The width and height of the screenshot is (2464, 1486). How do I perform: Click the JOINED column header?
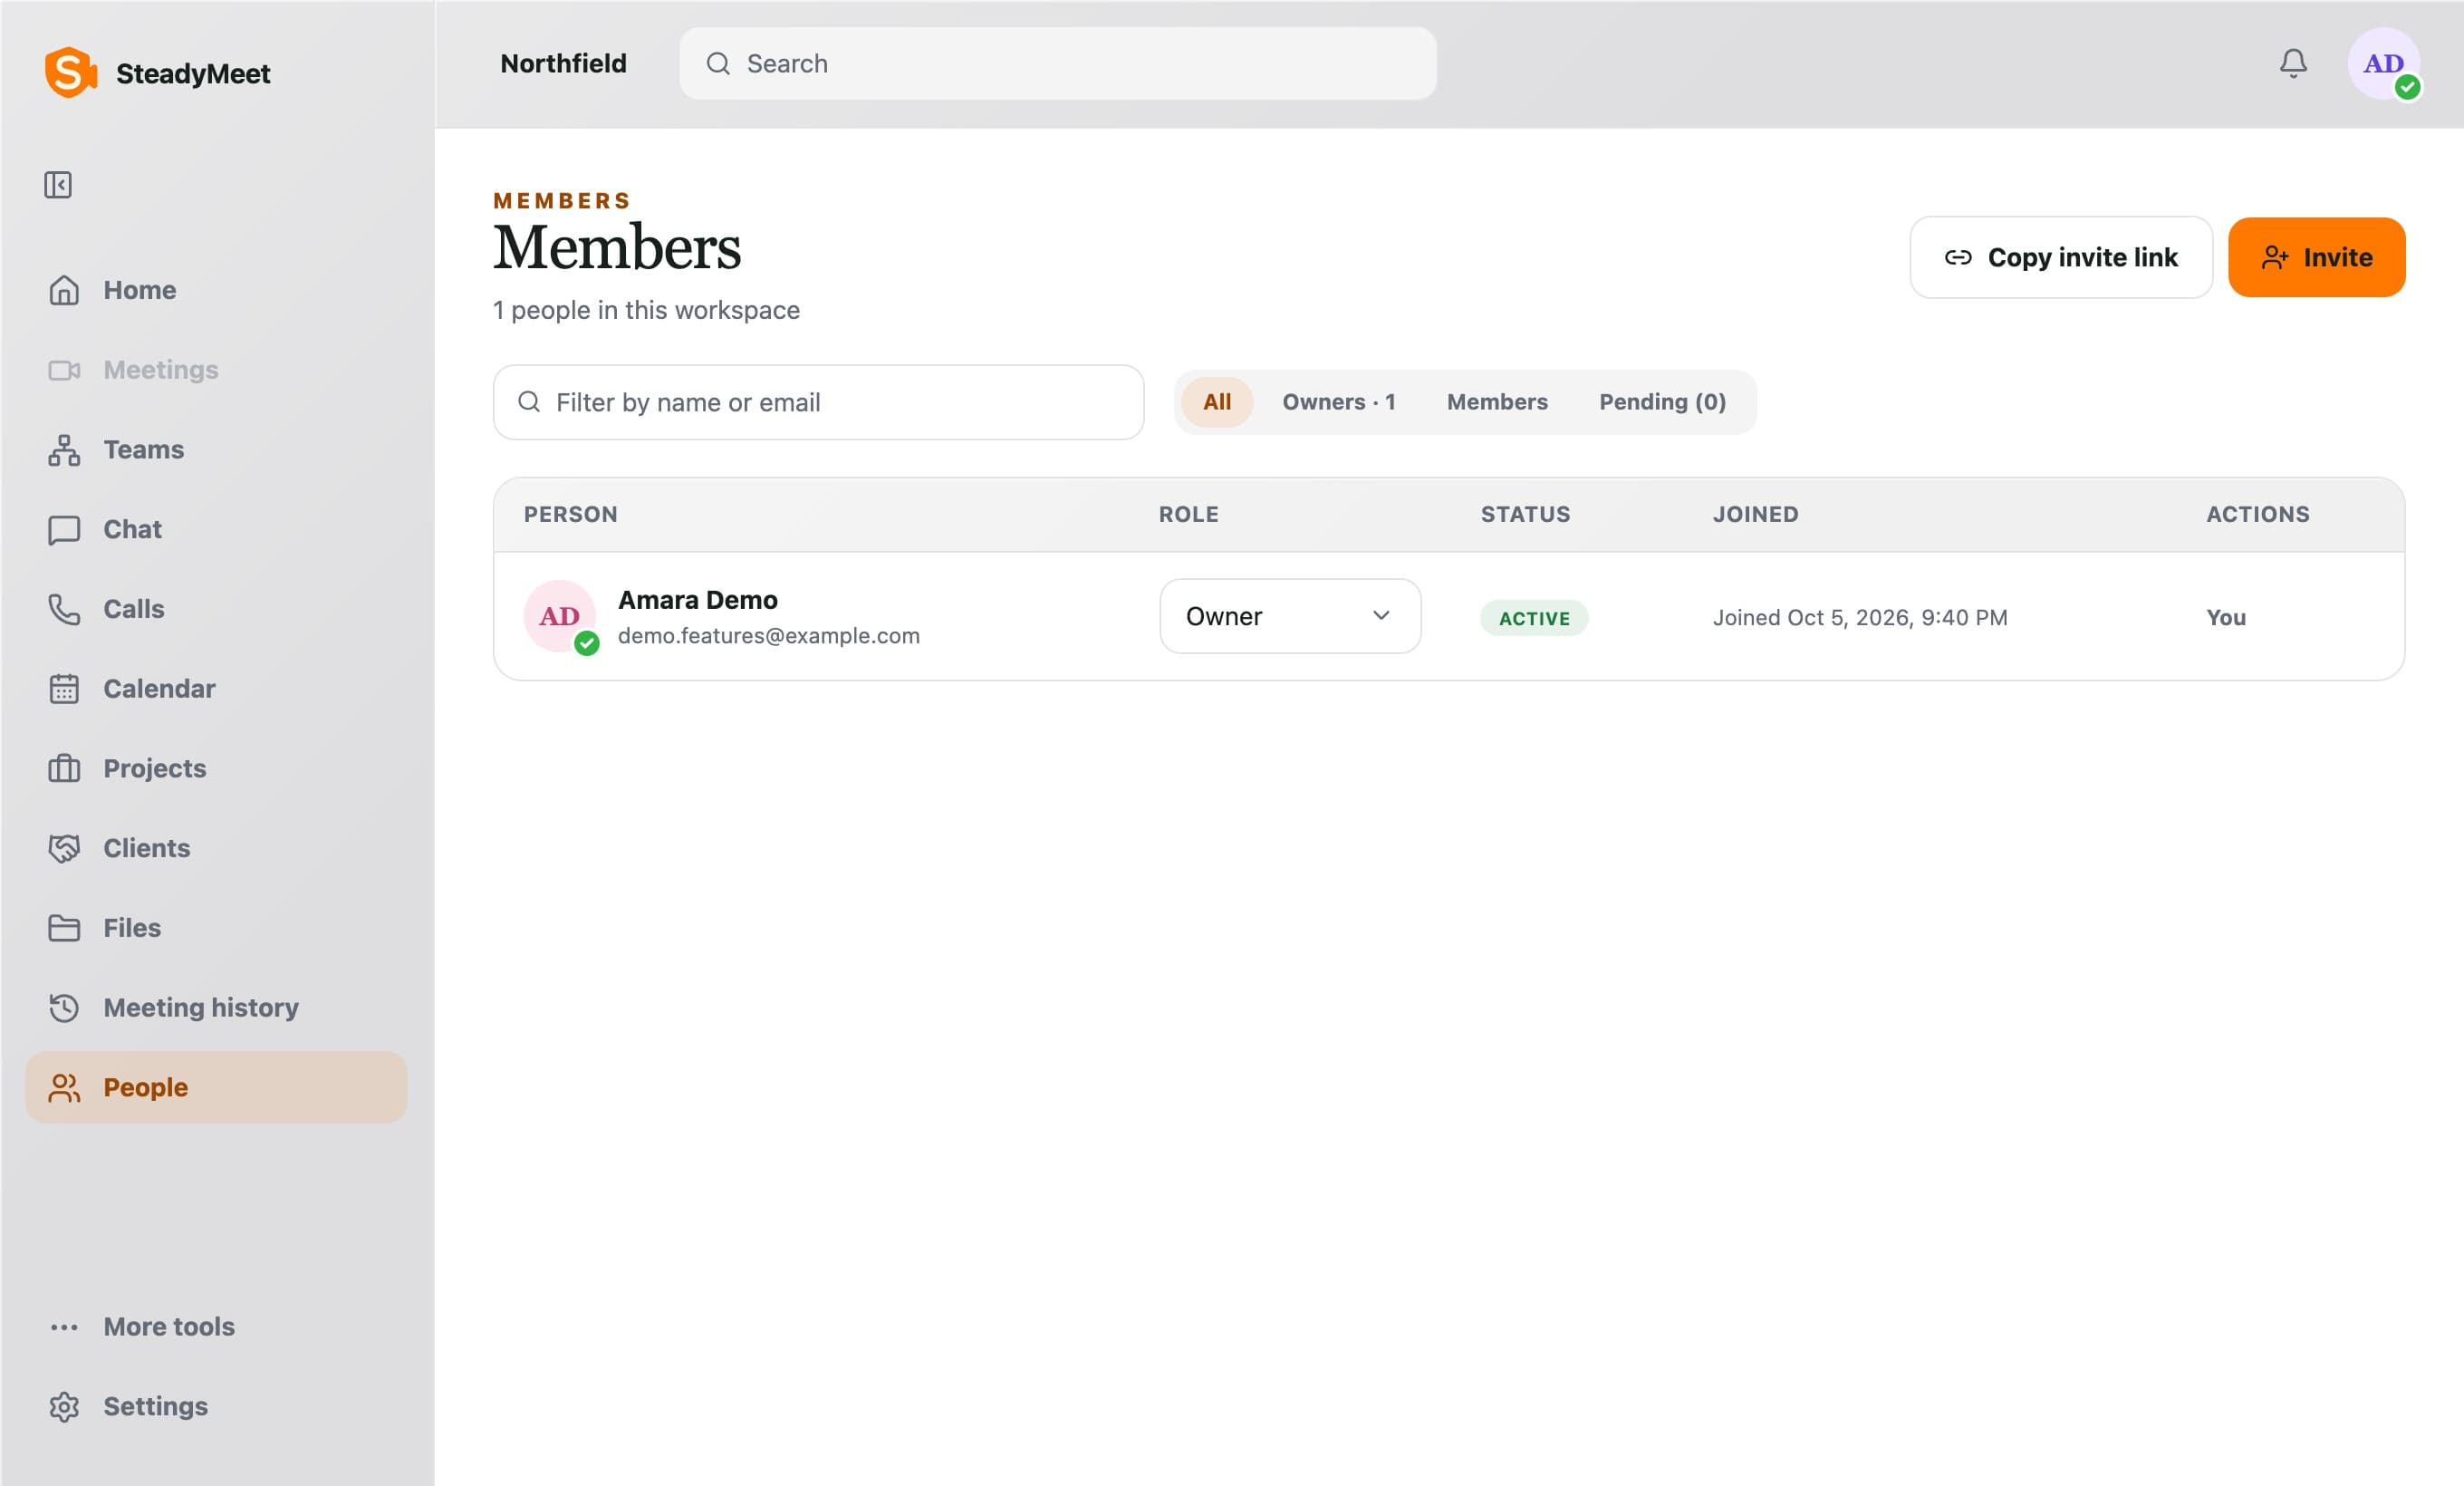point(1755,515)
